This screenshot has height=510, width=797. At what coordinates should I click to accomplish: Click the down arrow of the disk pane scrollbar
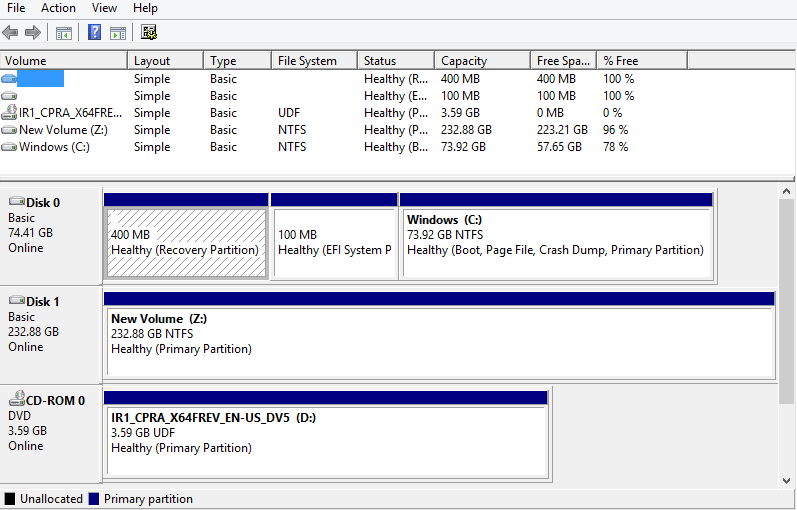point(787,480)
